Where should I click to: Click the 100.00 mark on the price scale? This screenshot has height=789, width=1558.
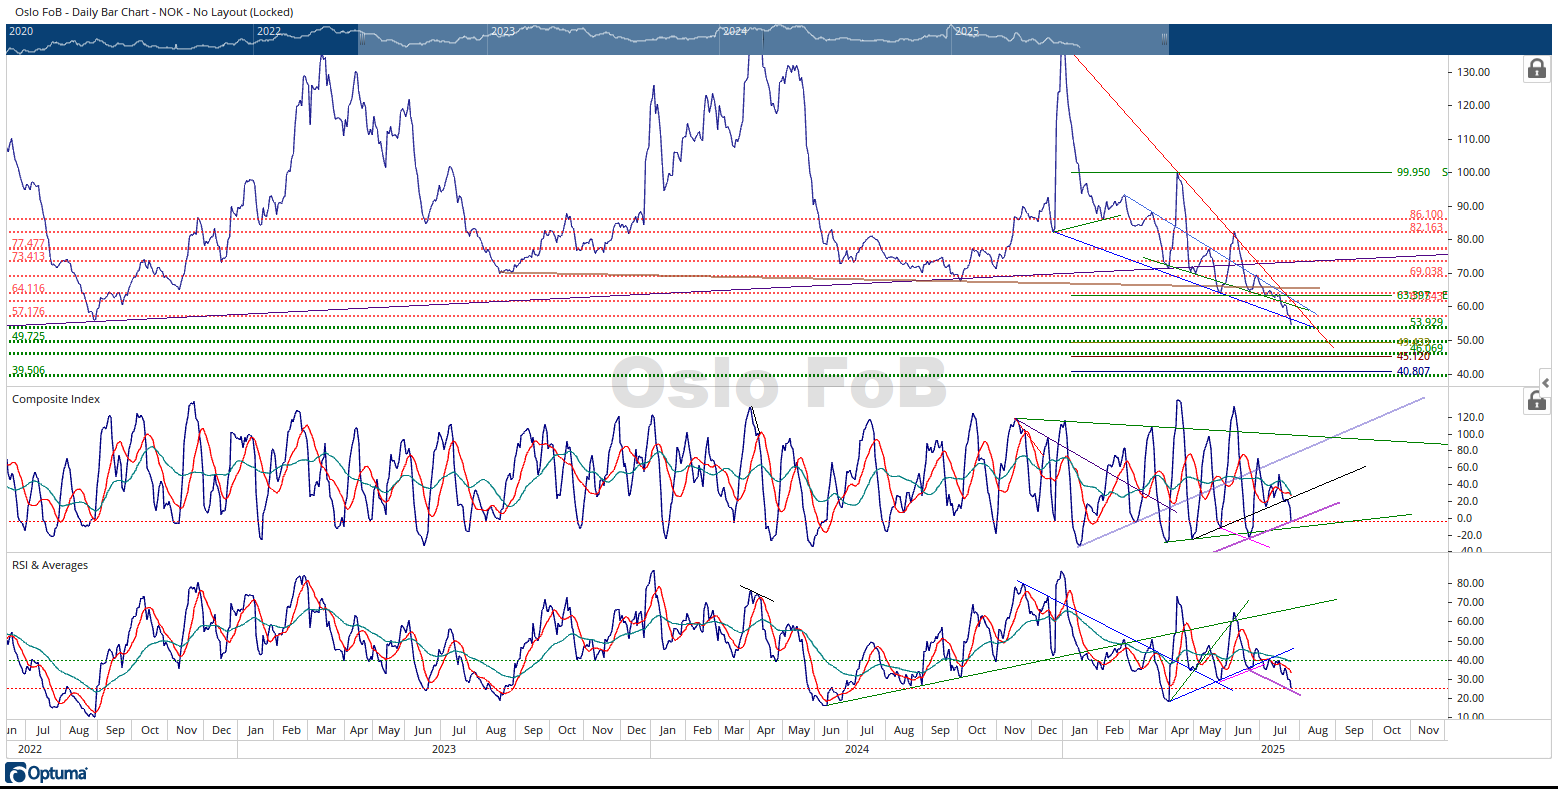tap(1475, 172)
